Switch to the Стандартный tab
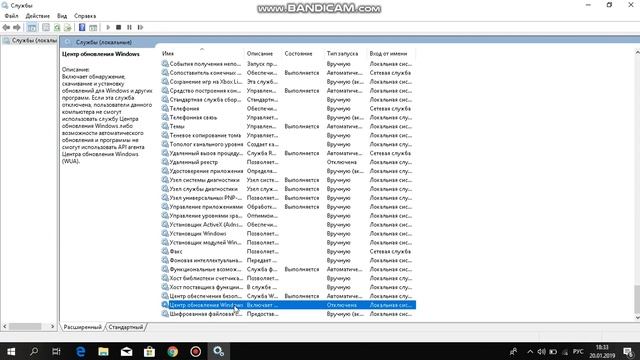This screenshot has width=640, height=360. coord(126,327)
